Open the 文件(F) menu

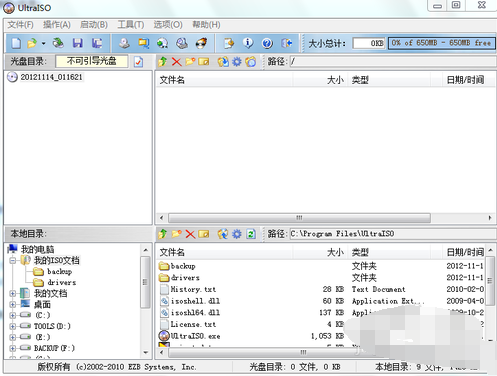(20, 25)
